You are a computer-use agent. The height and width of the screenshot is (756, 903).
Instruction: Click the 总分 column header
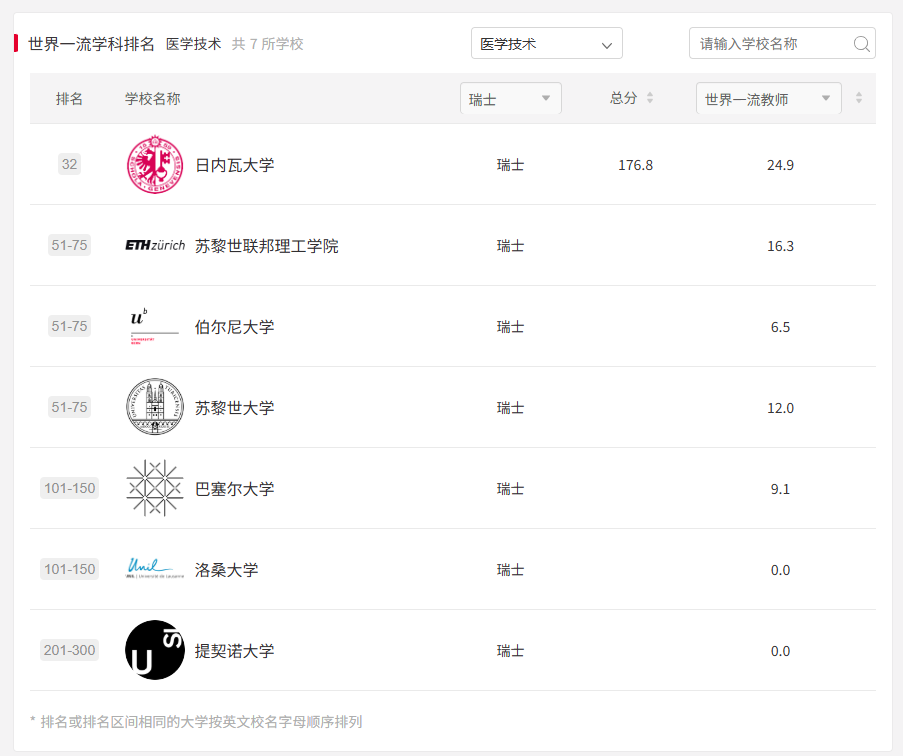coord(624,98)
